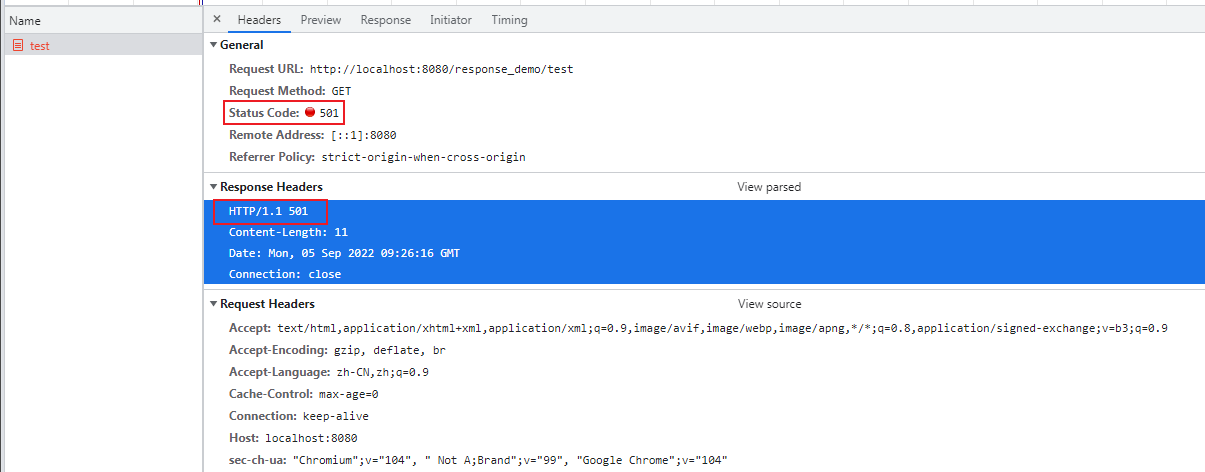Click the Content-Length header row
The width and height of the screenshot is (1205, 472).
coord(274,232)
